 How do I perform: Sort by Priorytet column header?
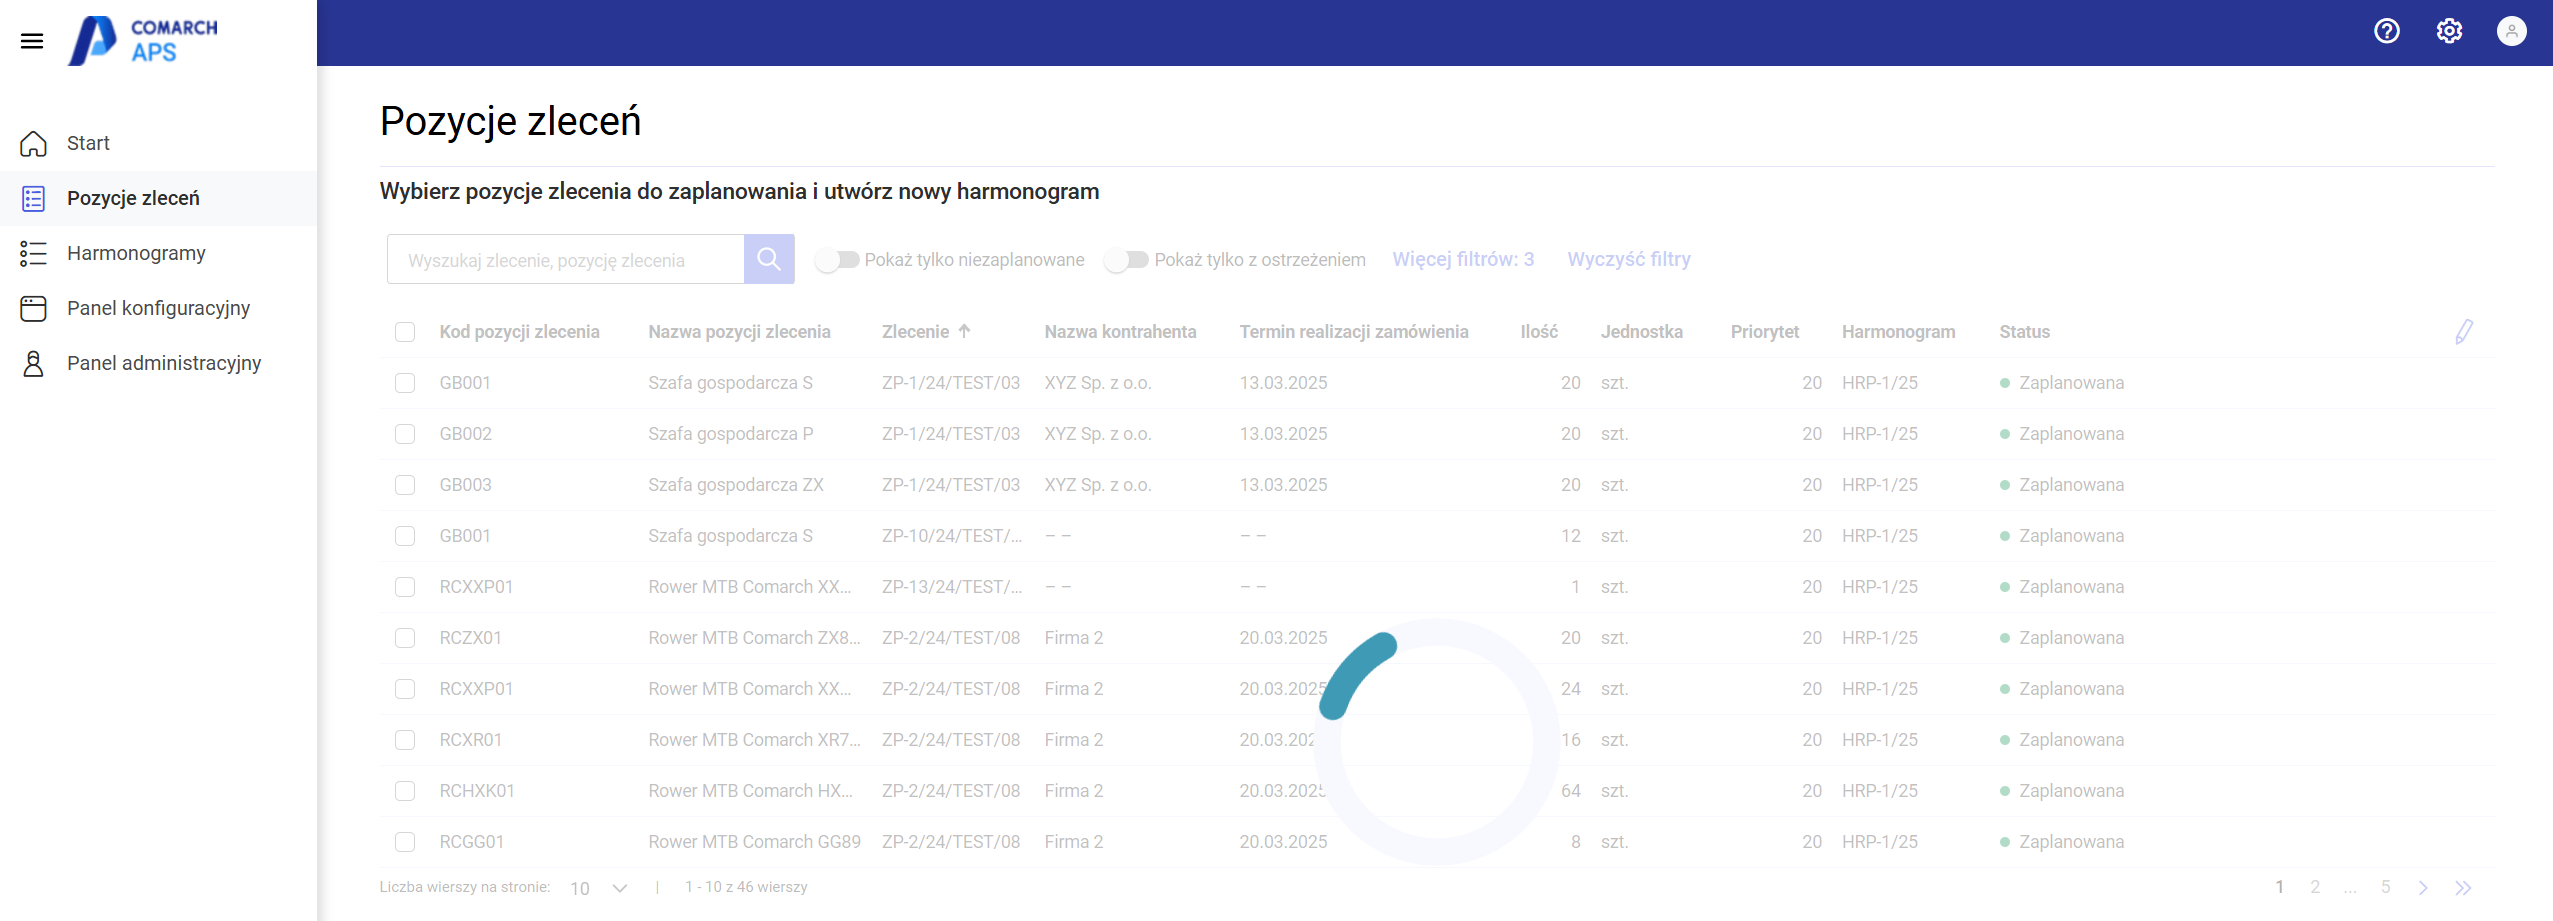[x=1764, y=332]
